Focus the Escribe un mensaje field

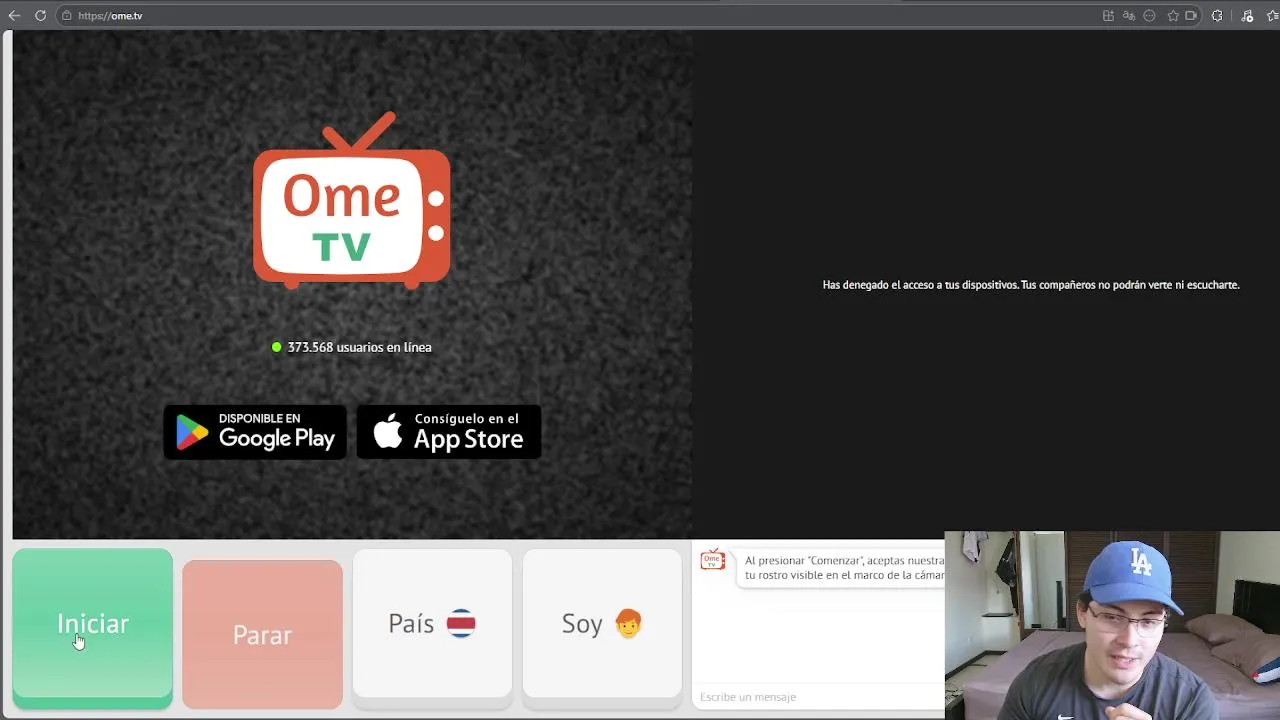(820, 697)
